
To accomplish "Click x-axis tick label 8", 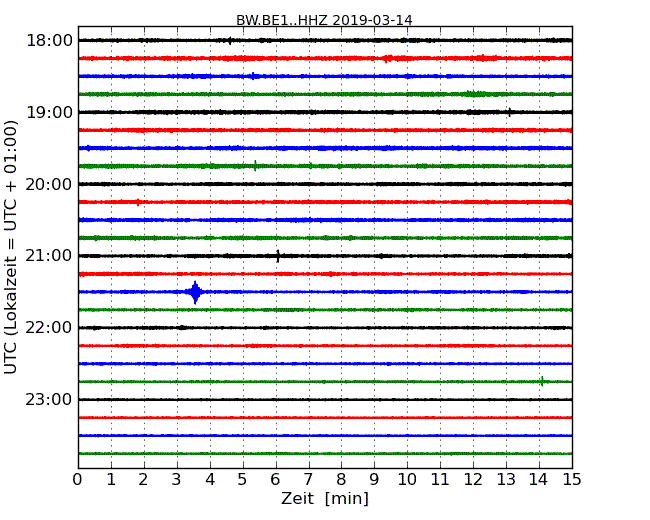I will click(x=341, y=480).
